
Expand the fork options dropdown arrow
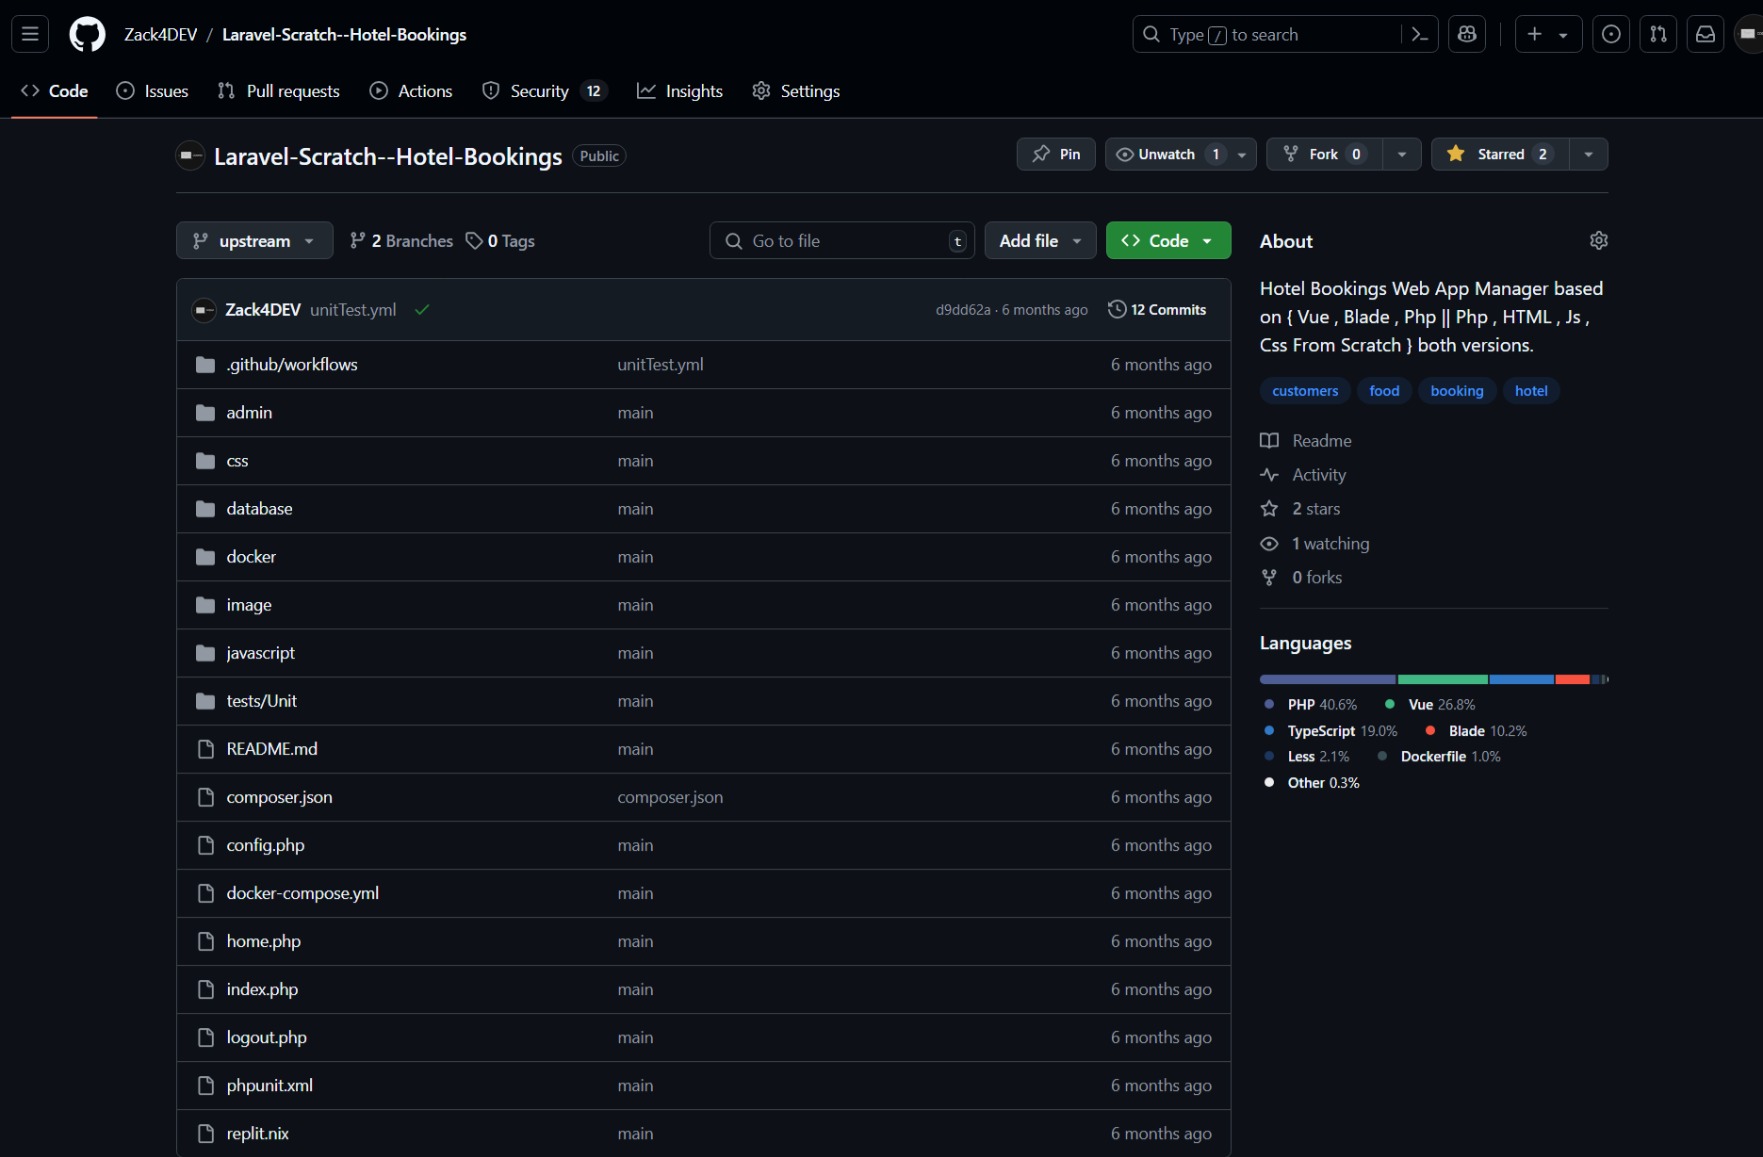[1402, 154]
